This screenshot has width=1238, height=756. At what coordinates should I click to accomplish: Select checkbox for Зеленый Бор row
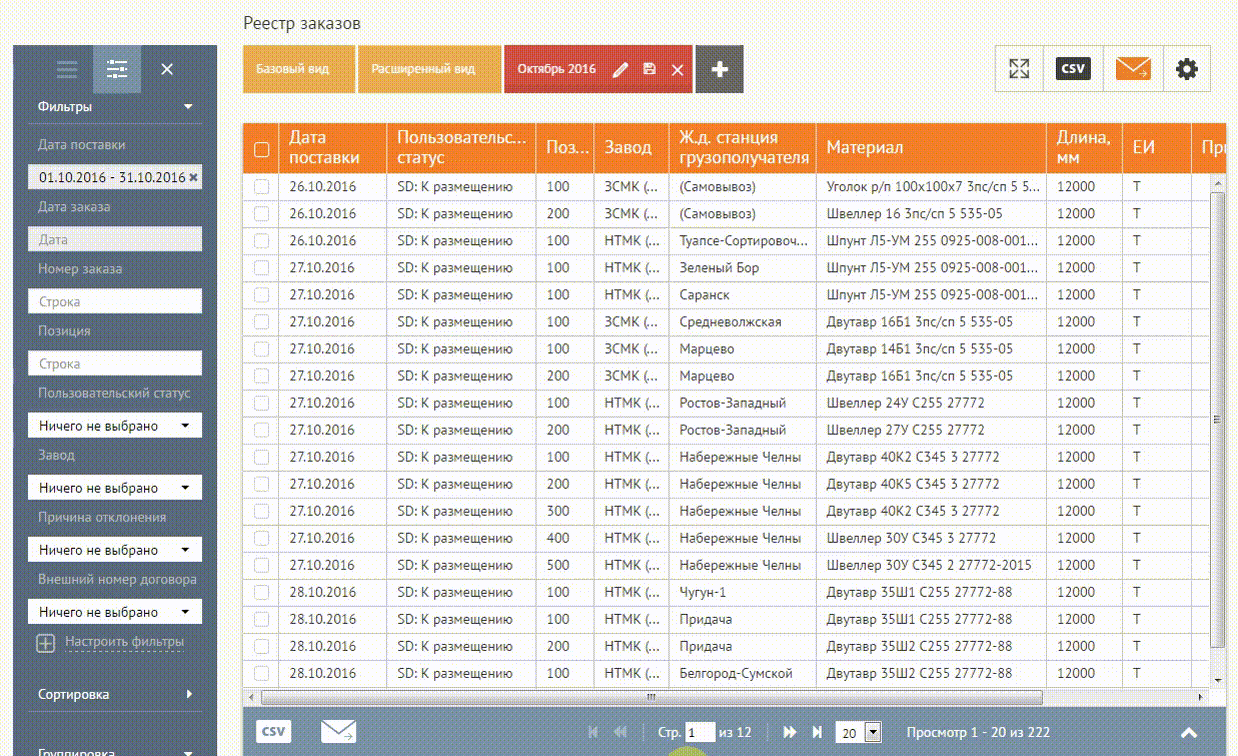(262, 268)
